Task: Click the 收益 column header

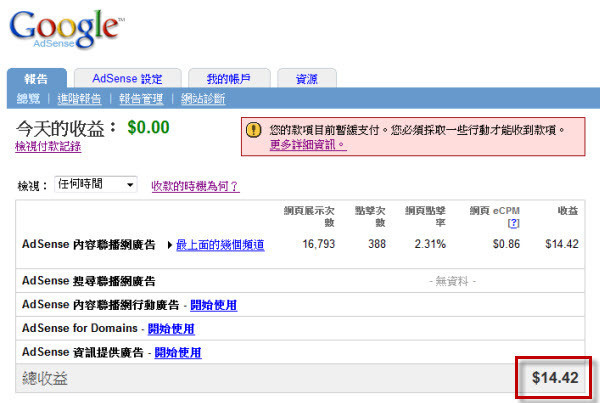Action: 568,210
